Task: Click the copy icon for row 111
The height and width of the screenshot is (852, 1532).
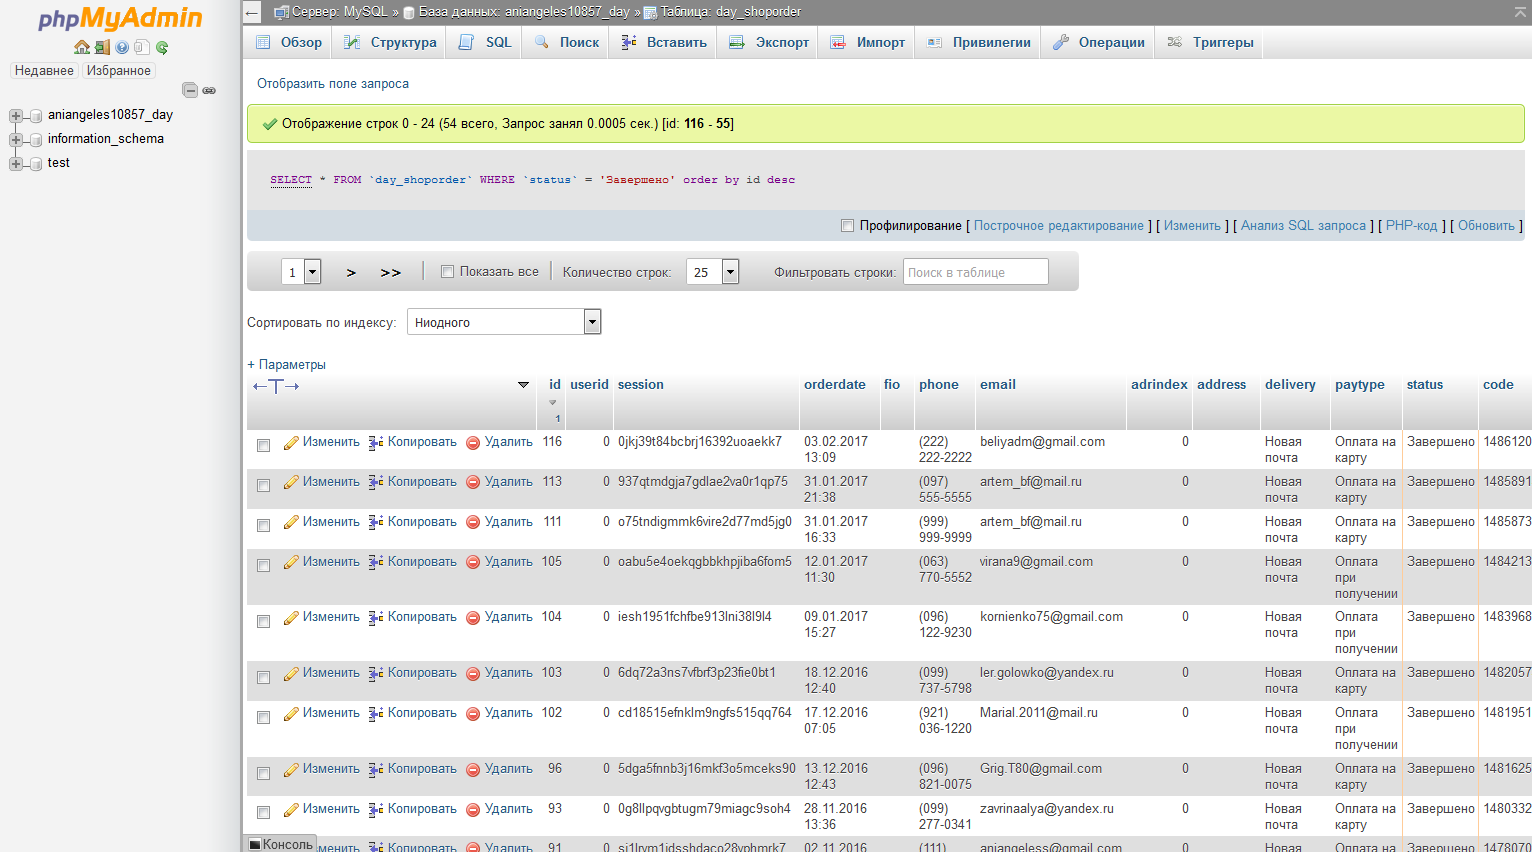Action: coord(376,522)
